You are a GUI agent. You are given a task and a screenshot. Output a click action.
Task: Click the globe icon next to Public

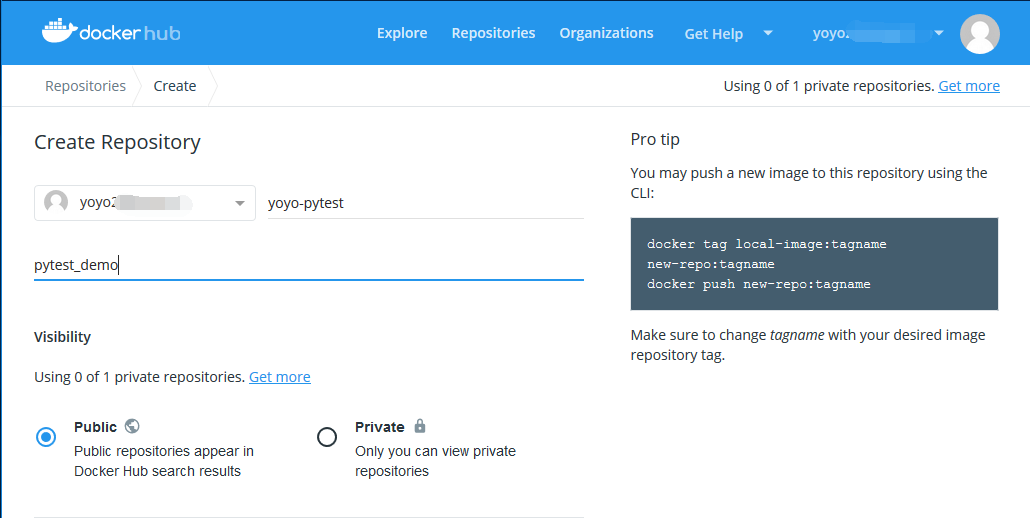click(132, 426)
